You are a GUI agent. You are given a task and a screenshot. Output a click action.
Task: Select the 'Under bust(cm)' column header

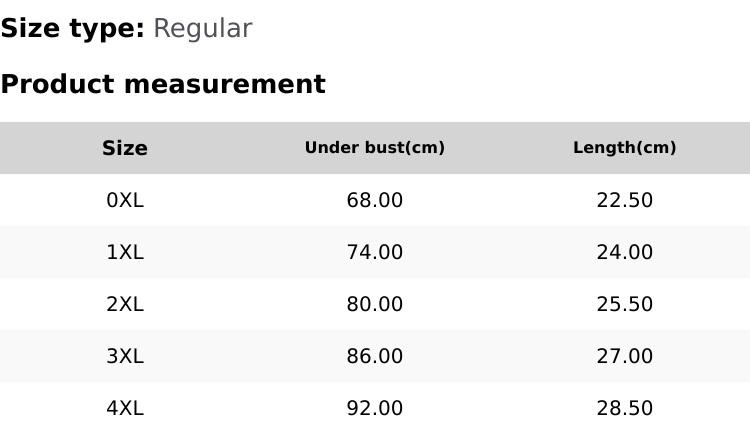click(x=375, y=148)
